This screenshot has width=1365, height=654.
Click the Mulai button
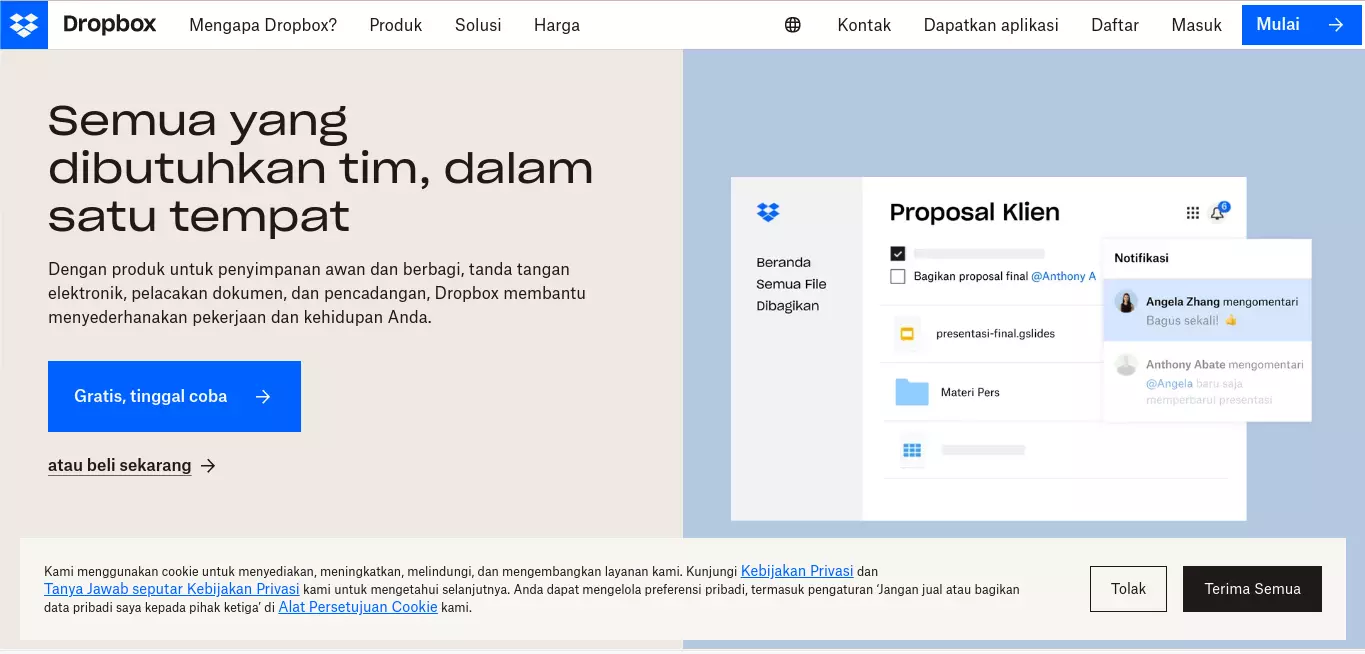point(1303,25)
